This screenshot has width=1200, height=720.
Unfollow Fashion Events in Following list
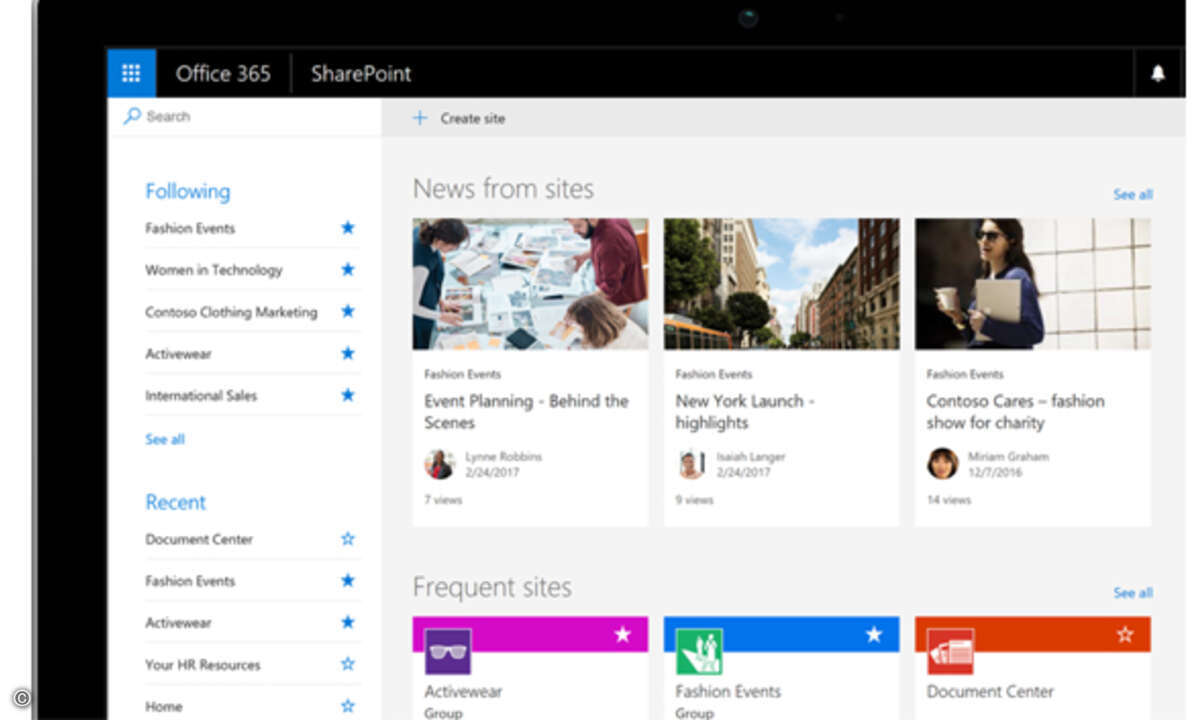click(x=348, y=228)
